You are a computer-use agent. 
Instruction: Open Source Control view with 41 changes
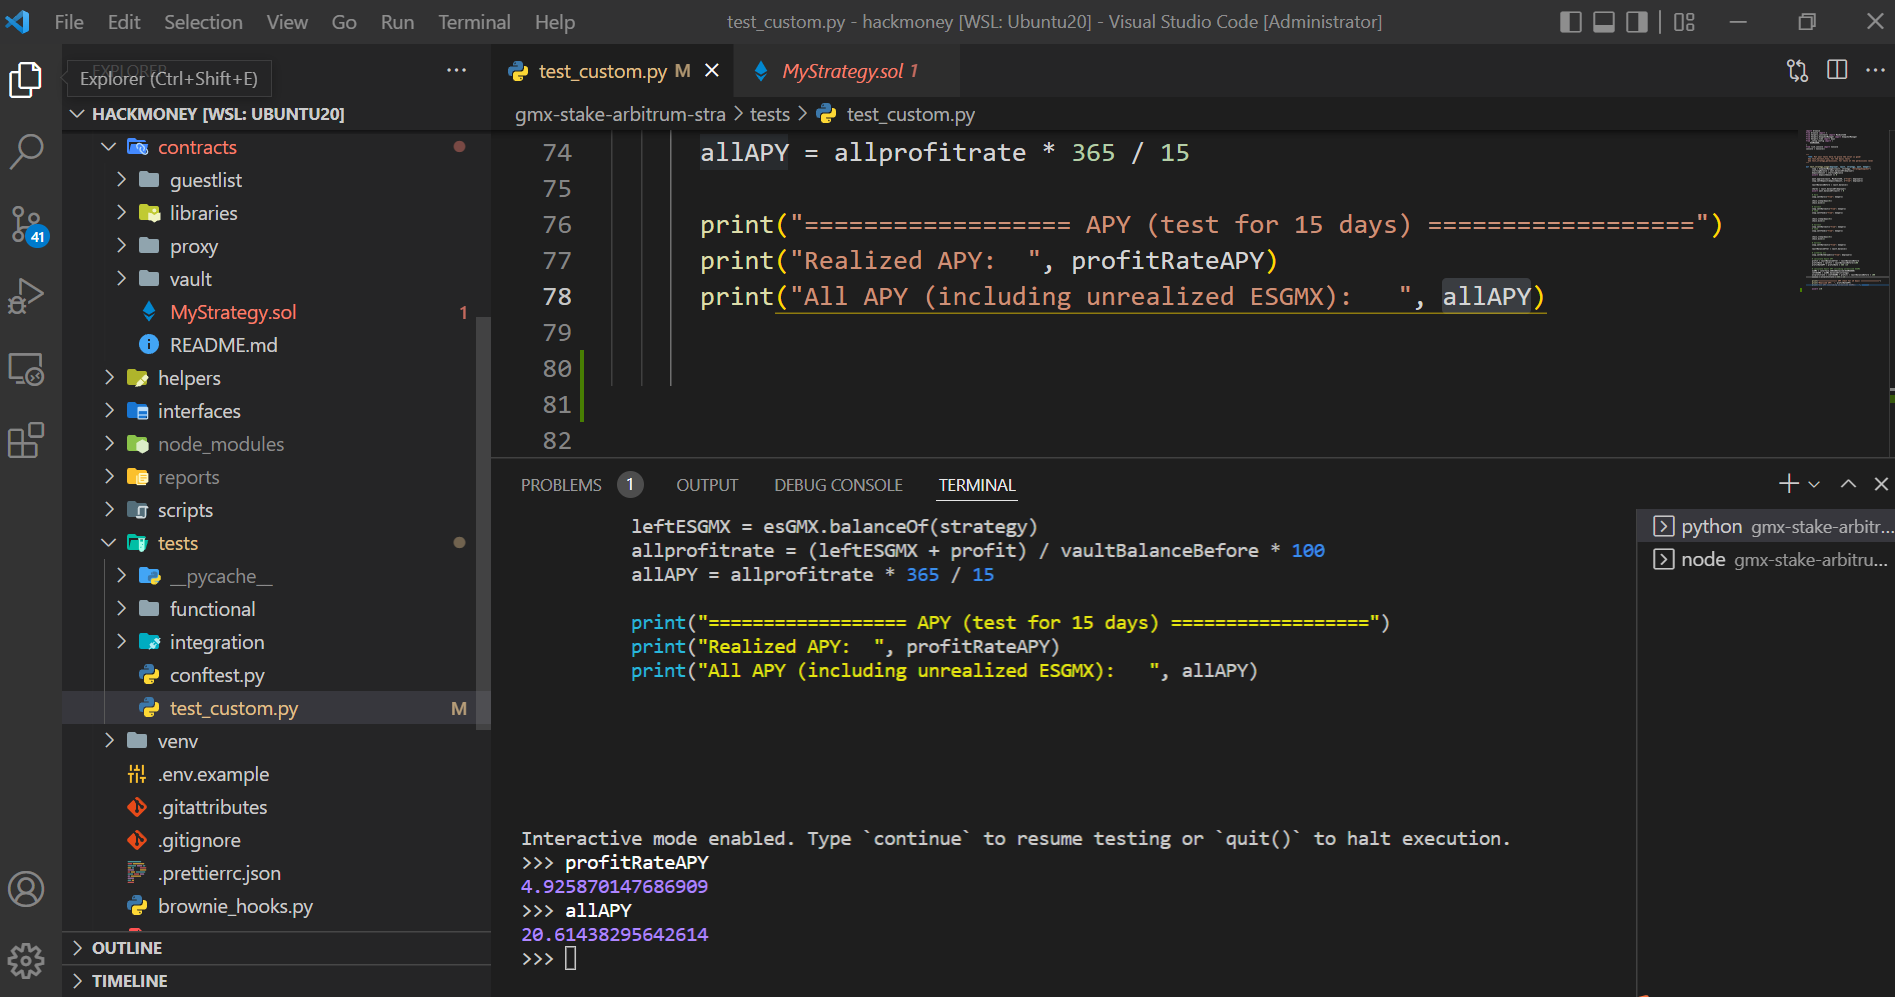pyautogui.click(x=26, y=224)
